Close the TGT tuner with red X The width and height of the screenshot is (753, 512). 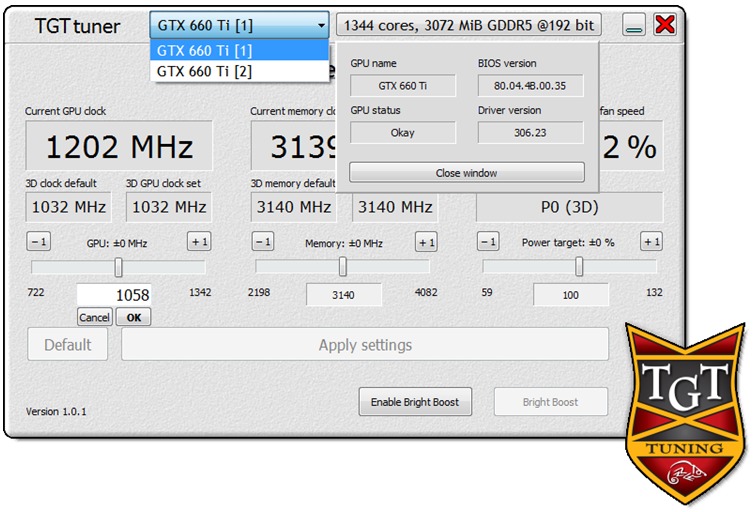pos(665,25)
